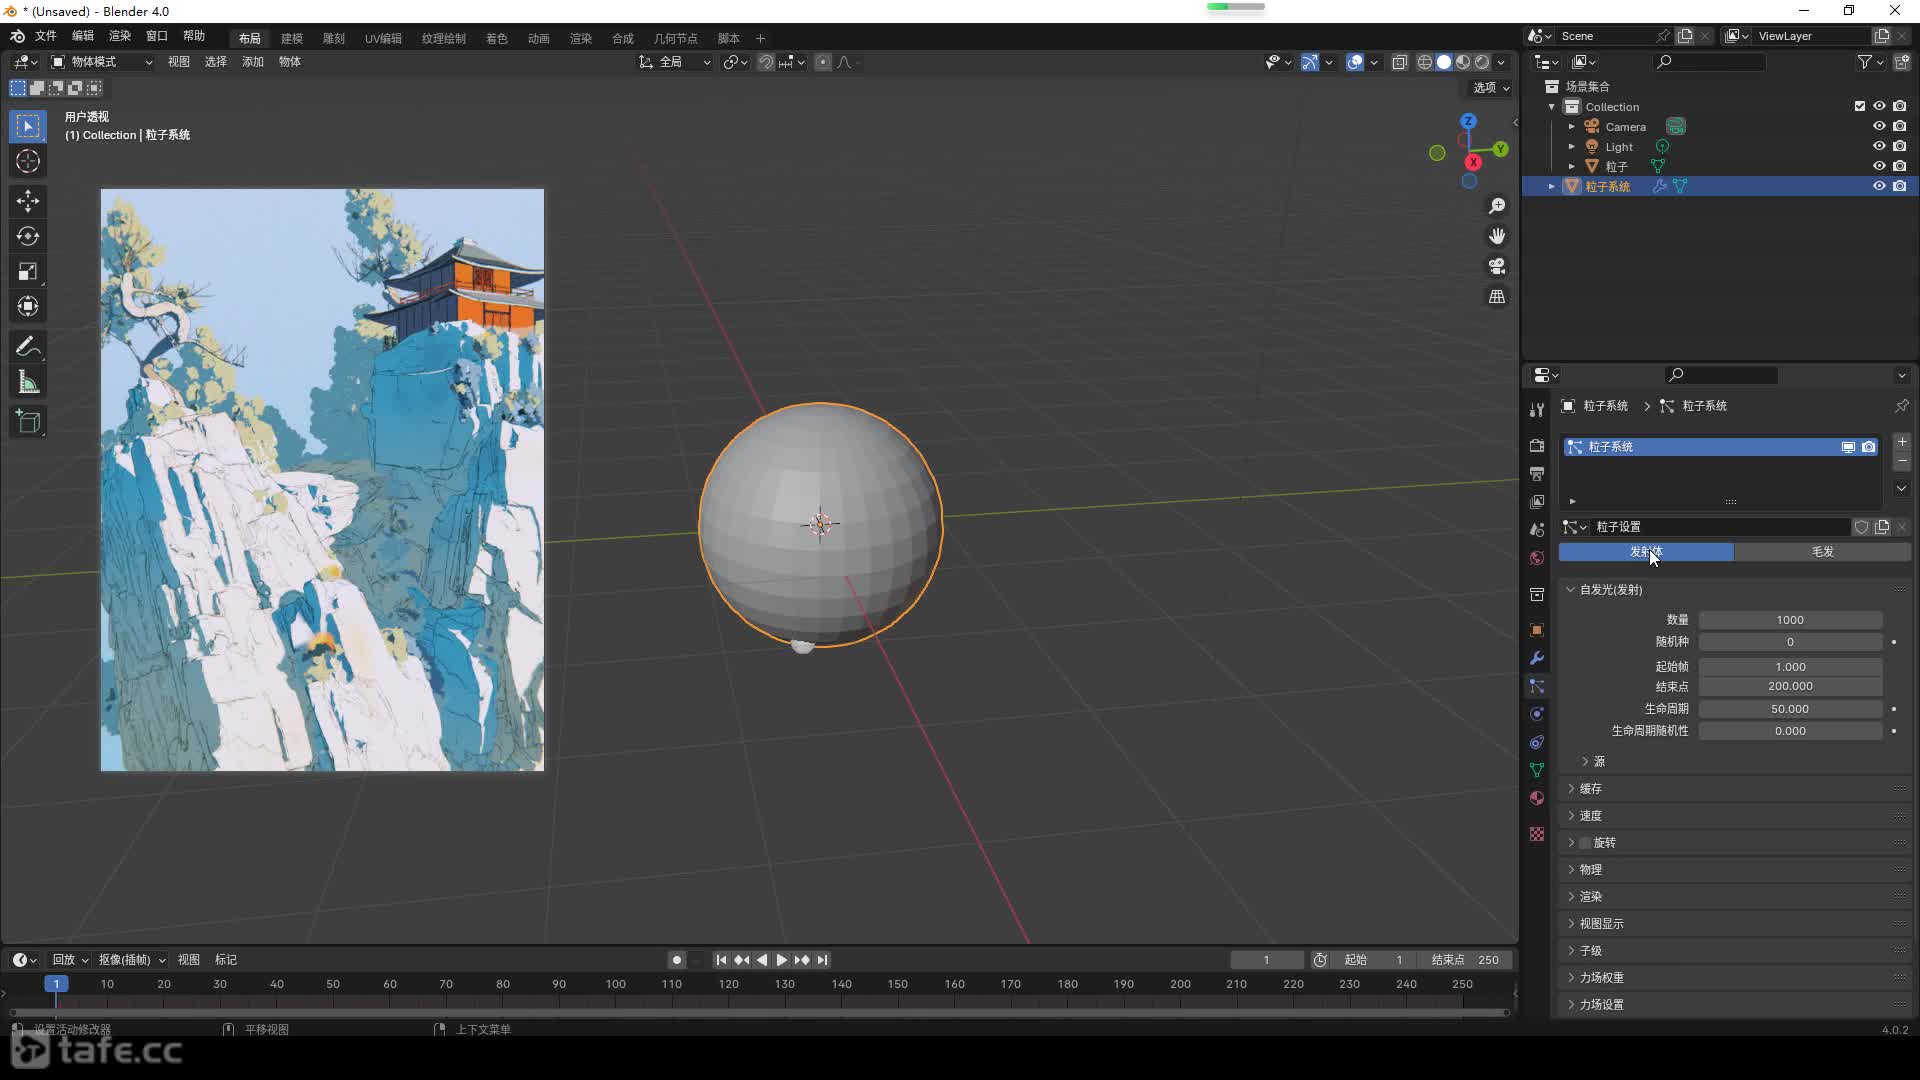The height and width of the screenshot is (1080, 1920).
Task: Select wireframe viewport shading
Action: (1425, 62)
